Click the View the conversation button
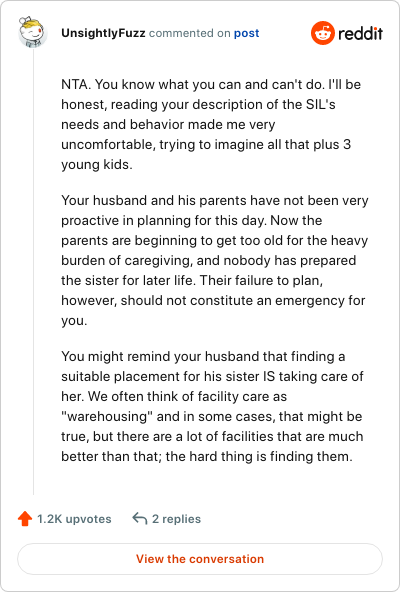 (200, 559)
